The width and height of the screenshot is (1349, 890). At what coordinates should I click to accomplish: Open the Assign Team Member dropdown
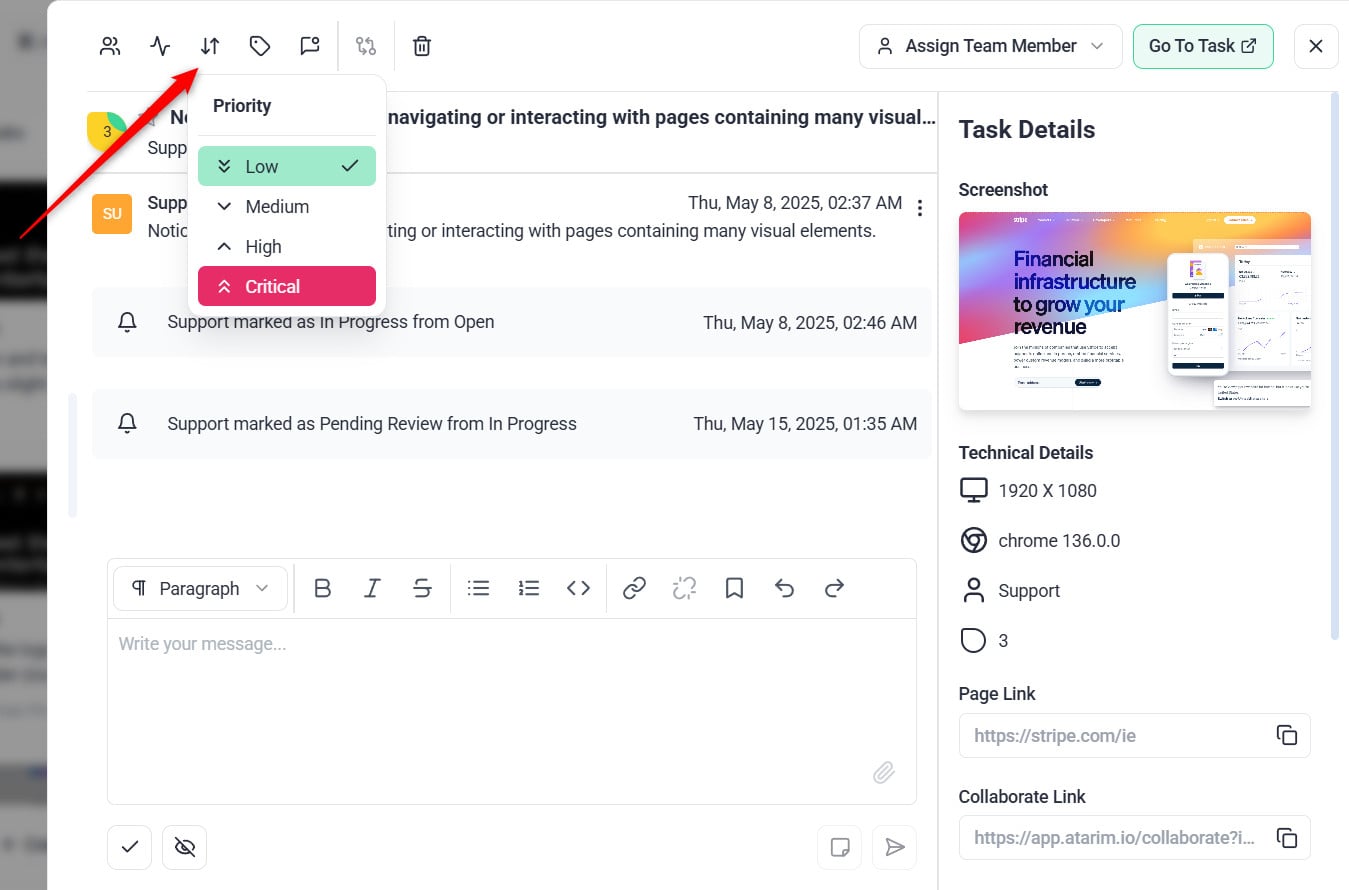(990, 46)
